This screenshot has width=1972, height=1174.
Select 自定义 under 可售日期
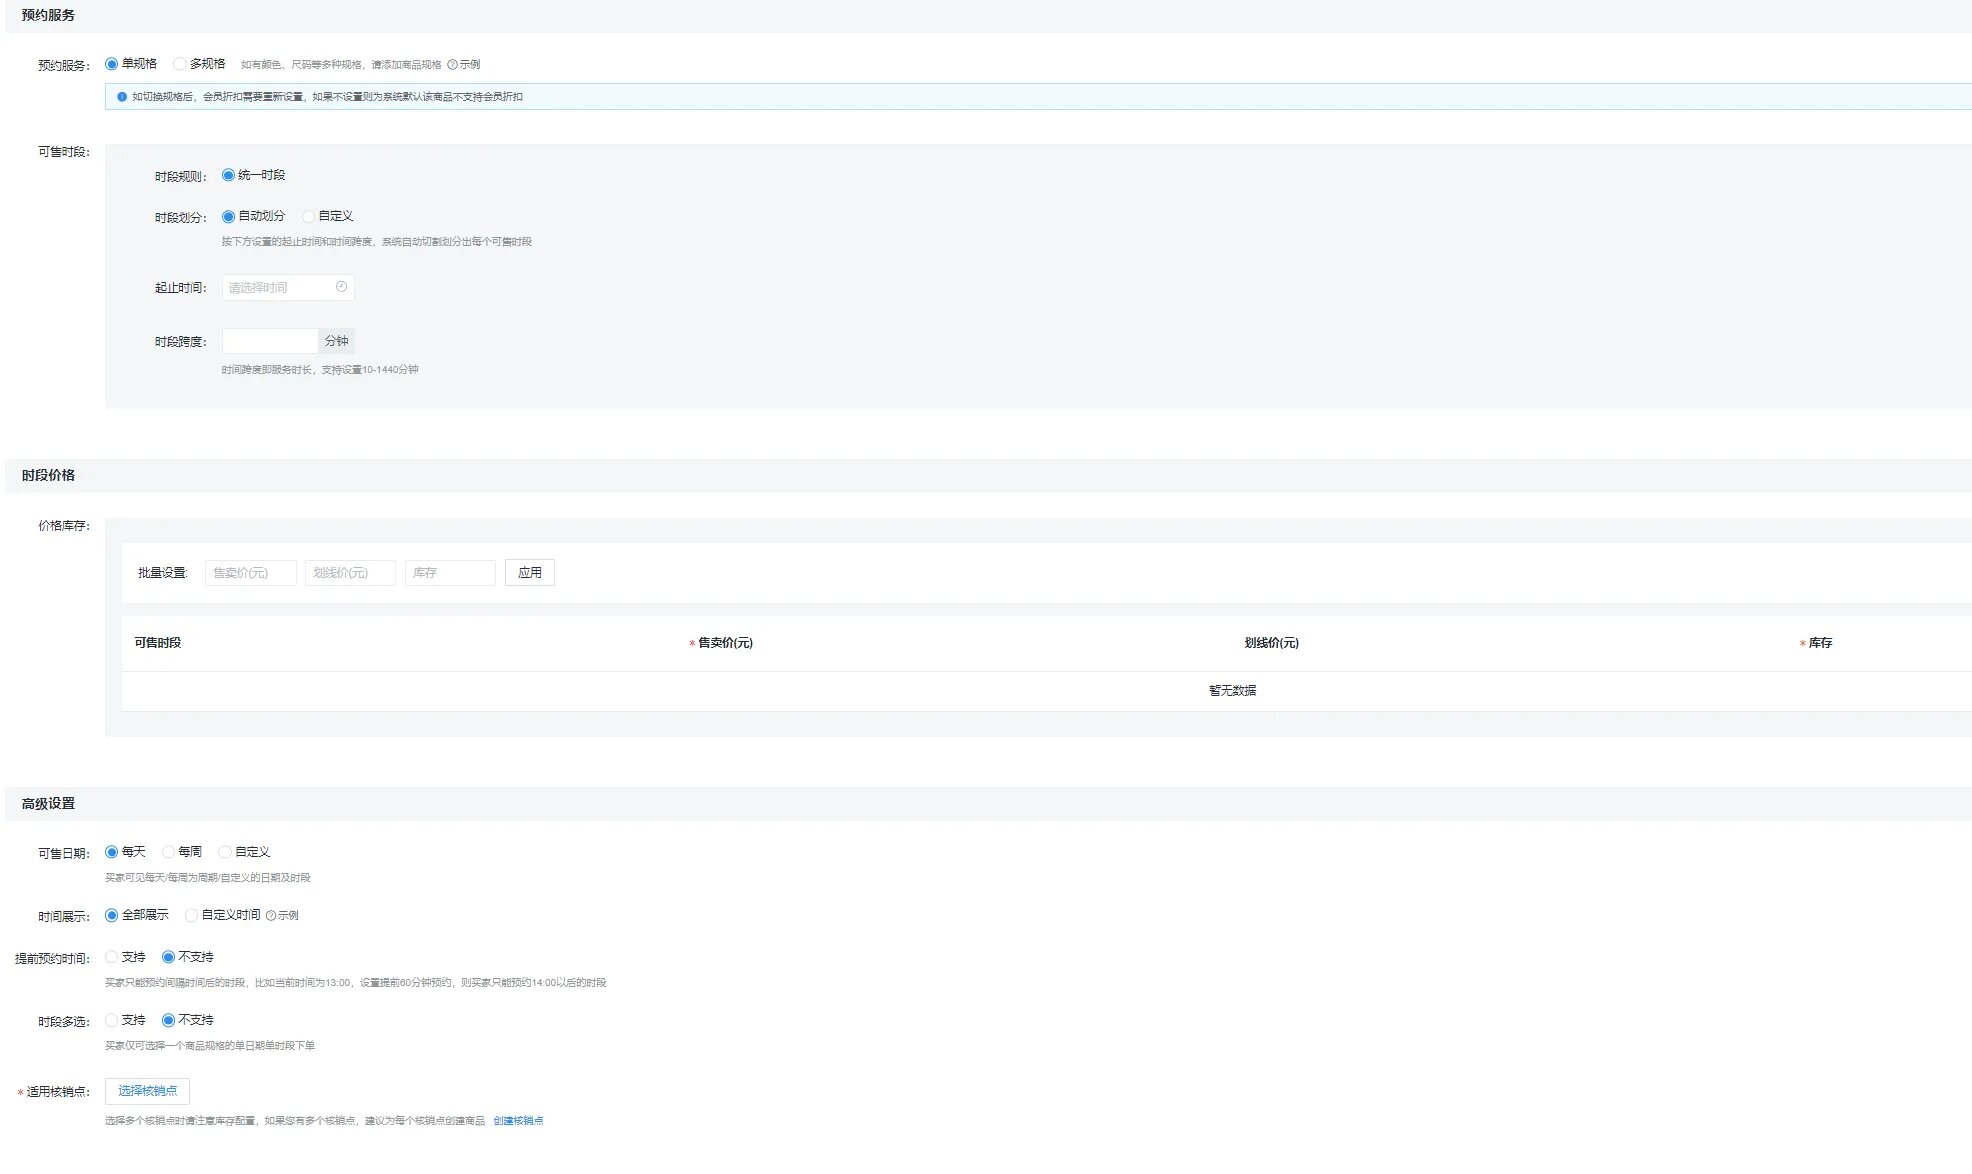tap(225, 852)
